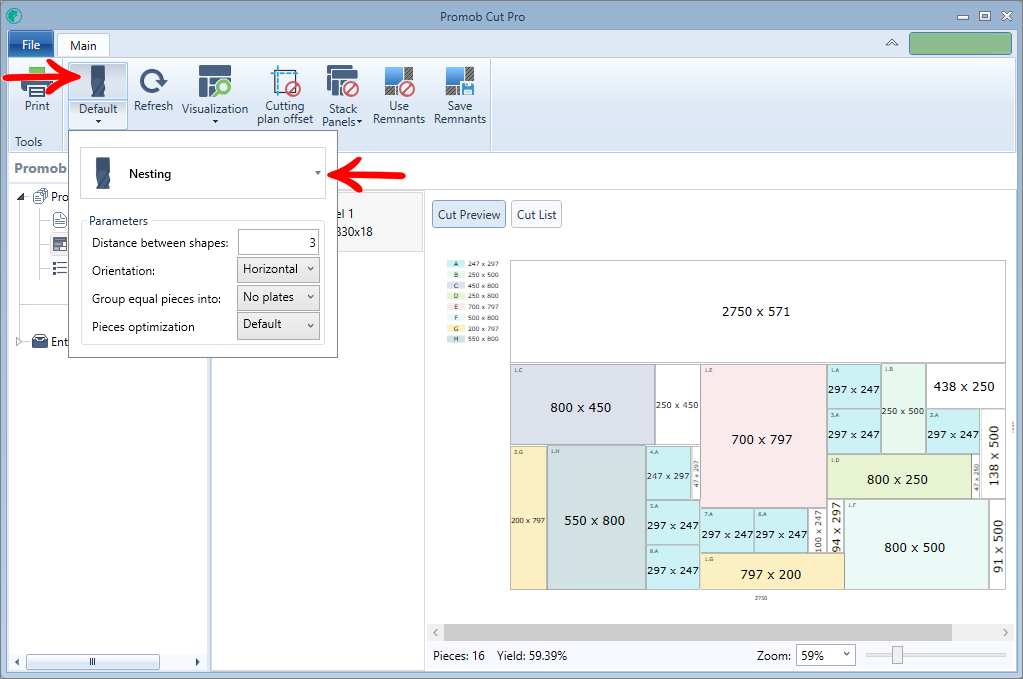Click the Print icon in the ribbon
Image resolution: width=1023 pixels, height=679 pixels.
37,82
